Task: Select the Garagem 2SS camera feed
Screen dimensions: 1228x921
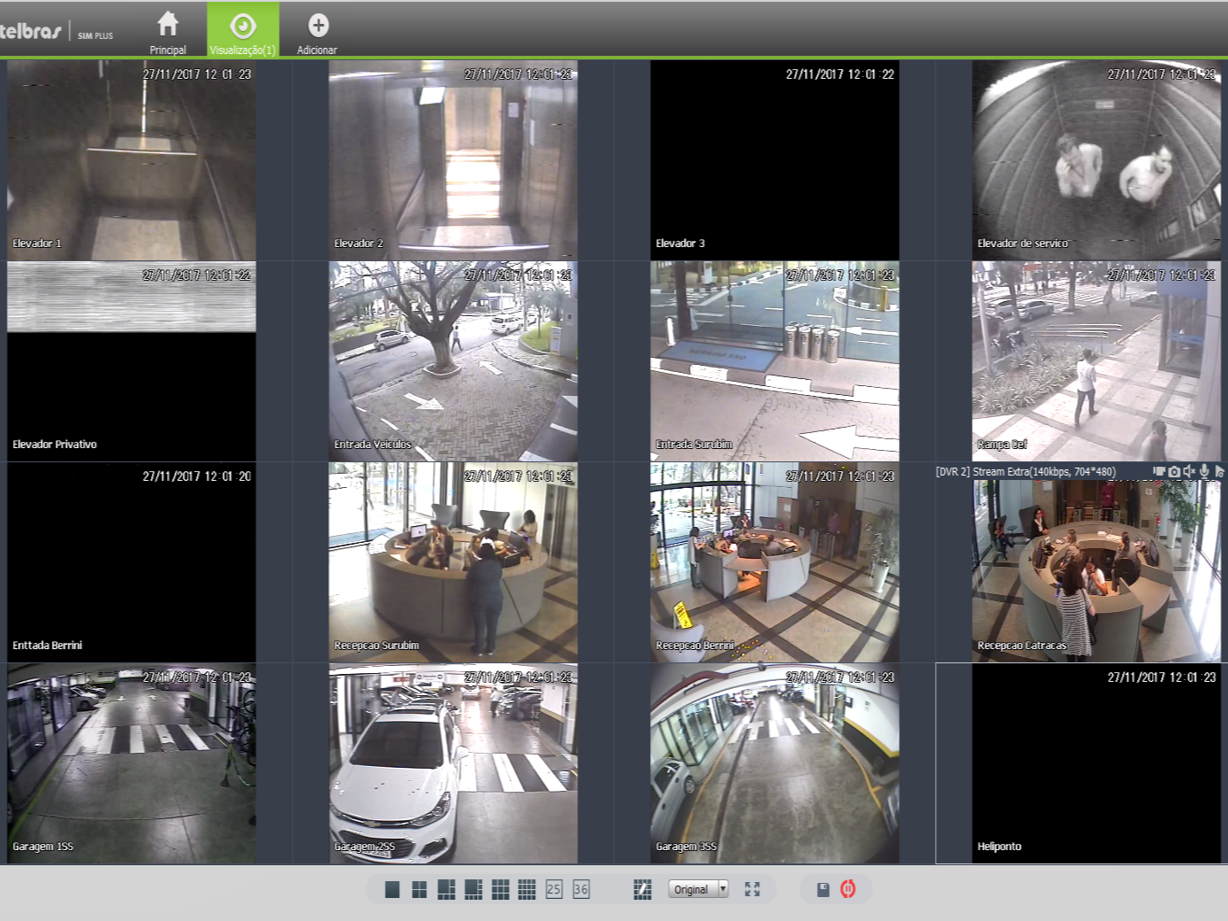Action: [x=453, y=763]
